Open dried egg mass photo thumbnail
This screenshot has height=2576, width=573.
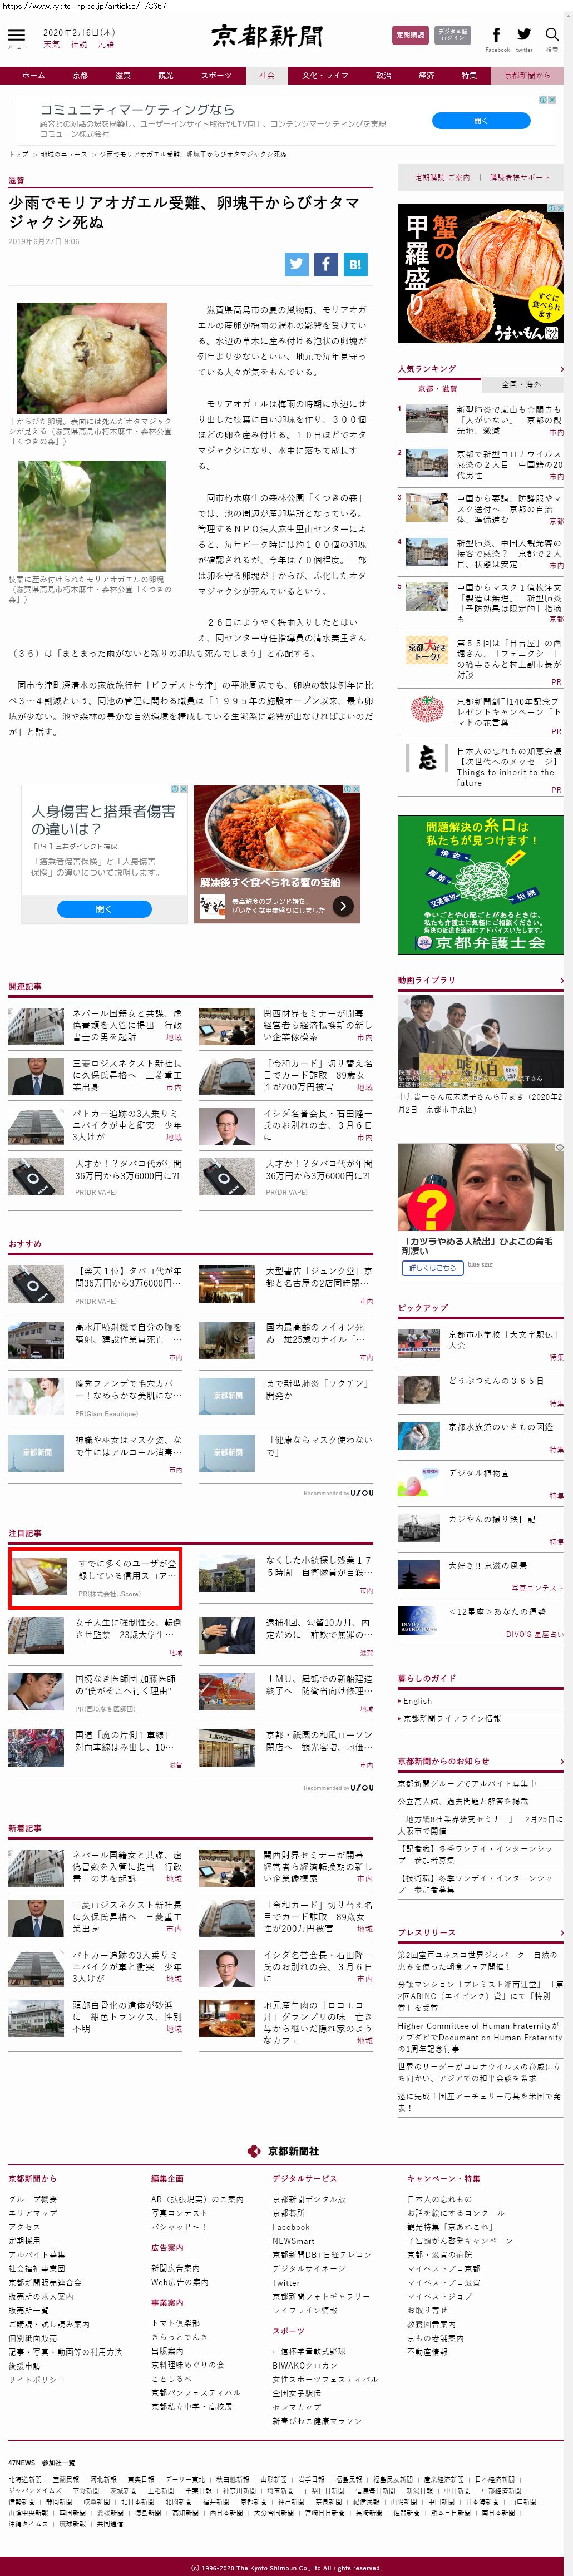click(x=91, y=358)
